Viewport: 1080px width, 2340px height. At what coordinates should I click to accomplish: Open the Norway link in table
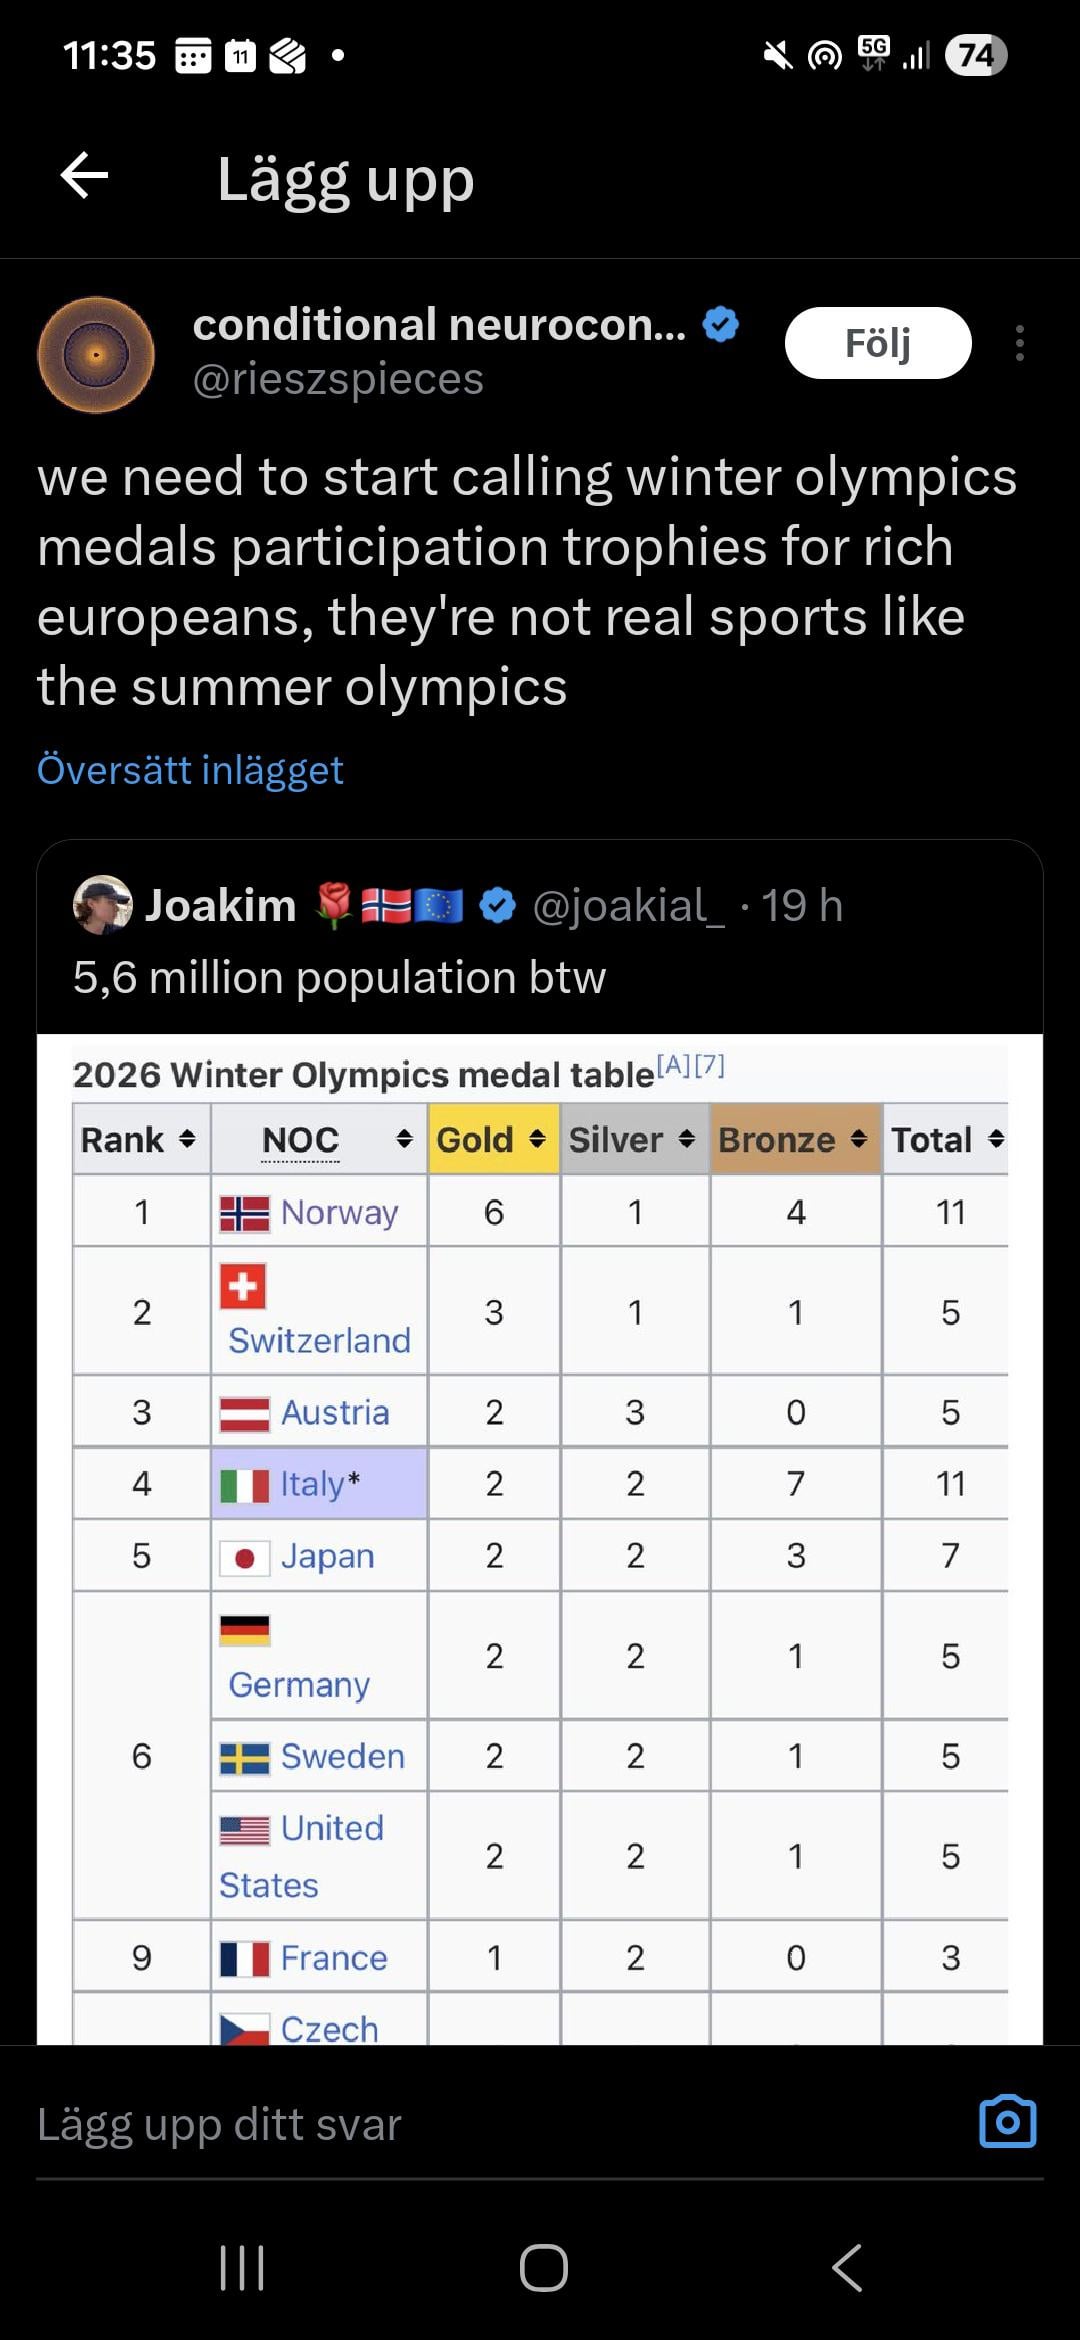coord(339,1212)
